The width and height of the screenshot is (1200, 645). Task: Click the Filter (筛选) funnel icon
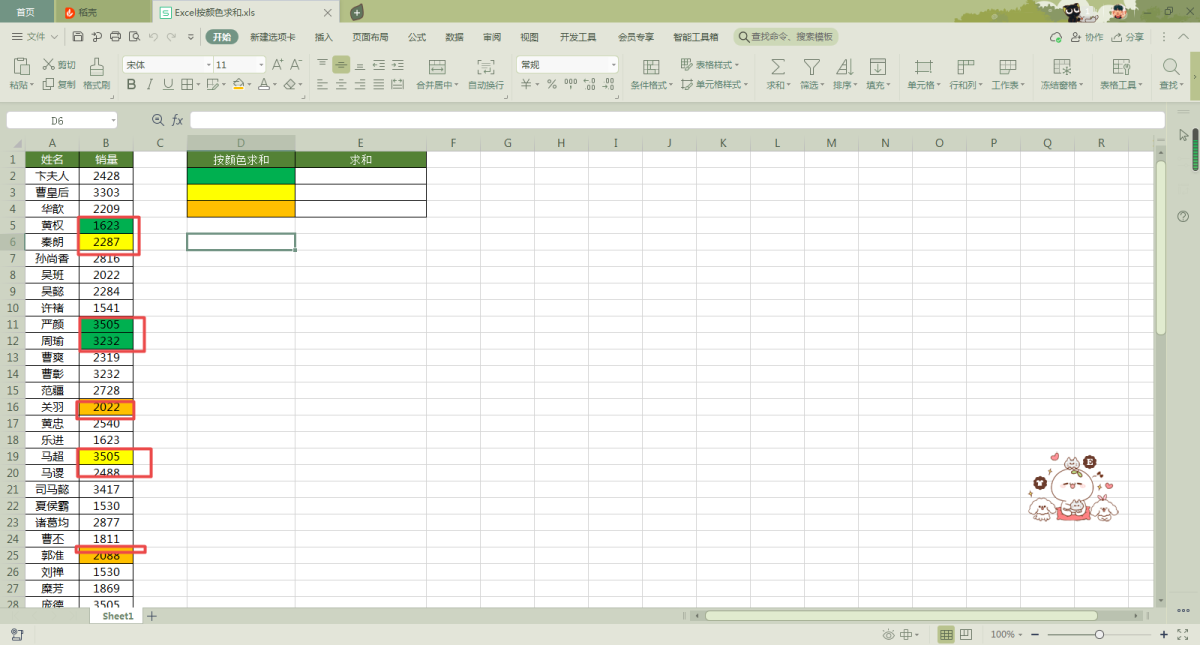pos(811,67)
